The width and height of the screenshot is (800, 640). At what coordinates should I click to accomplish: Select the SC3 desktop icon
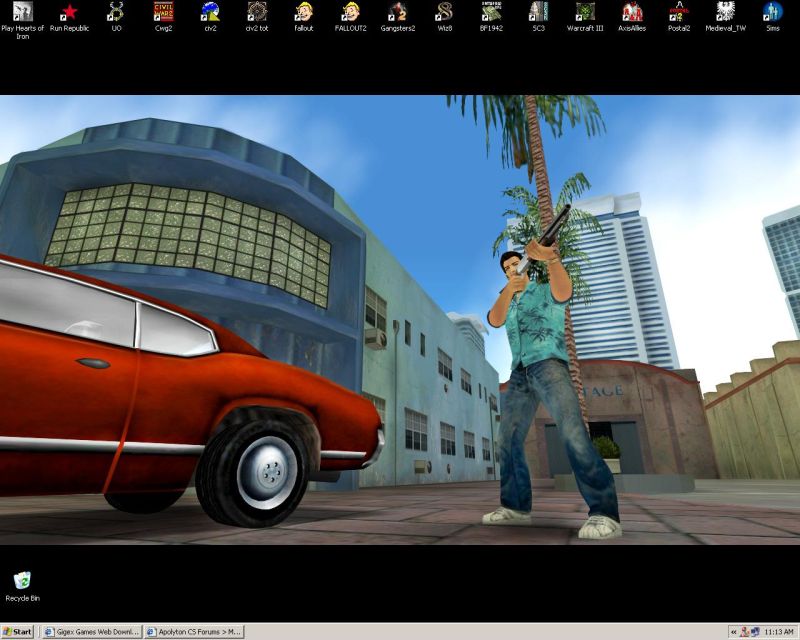tap(538, 13)
